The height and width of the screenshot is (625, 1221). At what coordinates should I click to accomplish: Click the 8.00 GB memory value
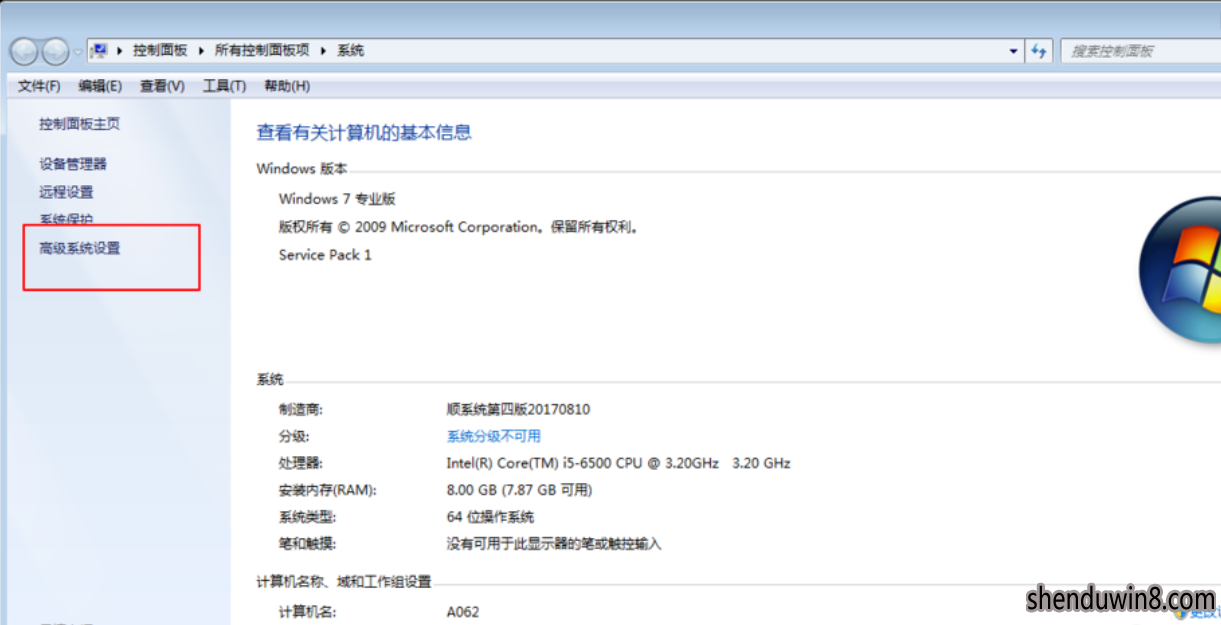(519, 490)
